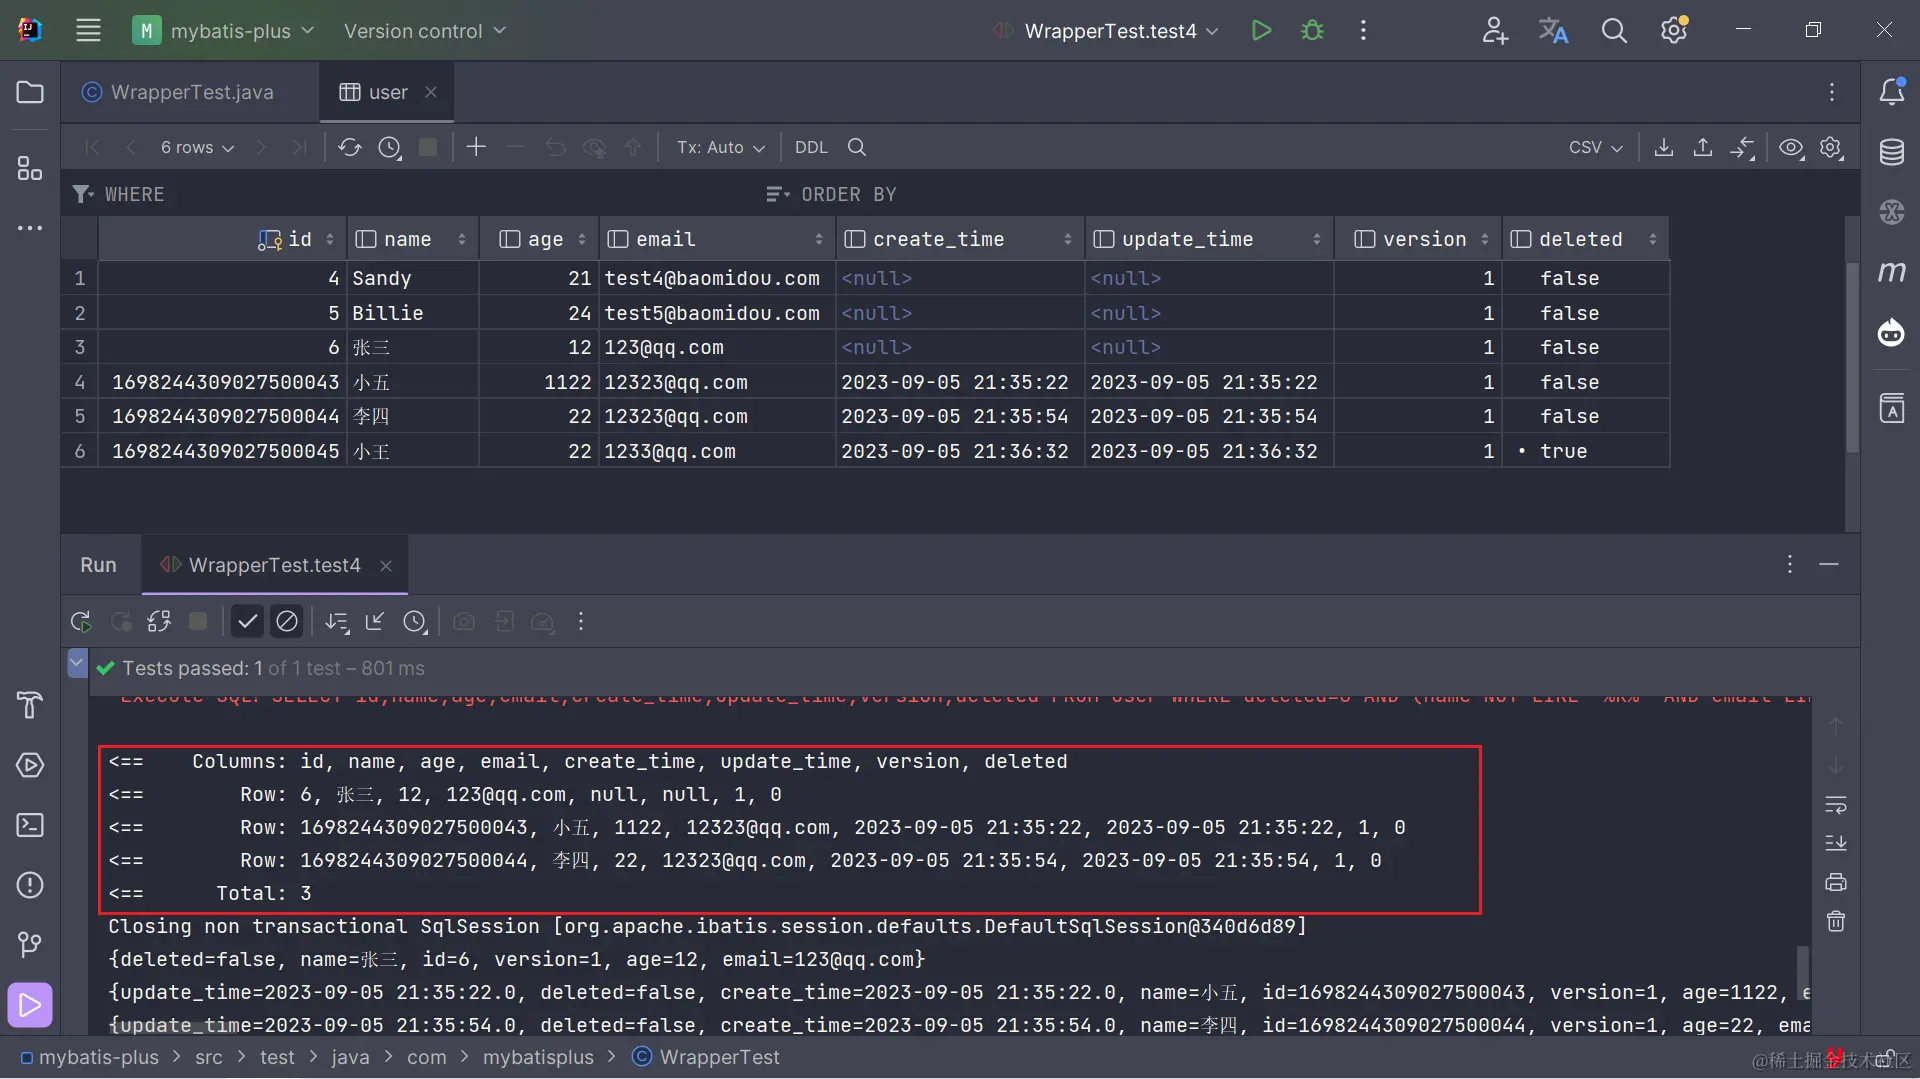Collapse the test results tree chevron

(x=77, y=662)
